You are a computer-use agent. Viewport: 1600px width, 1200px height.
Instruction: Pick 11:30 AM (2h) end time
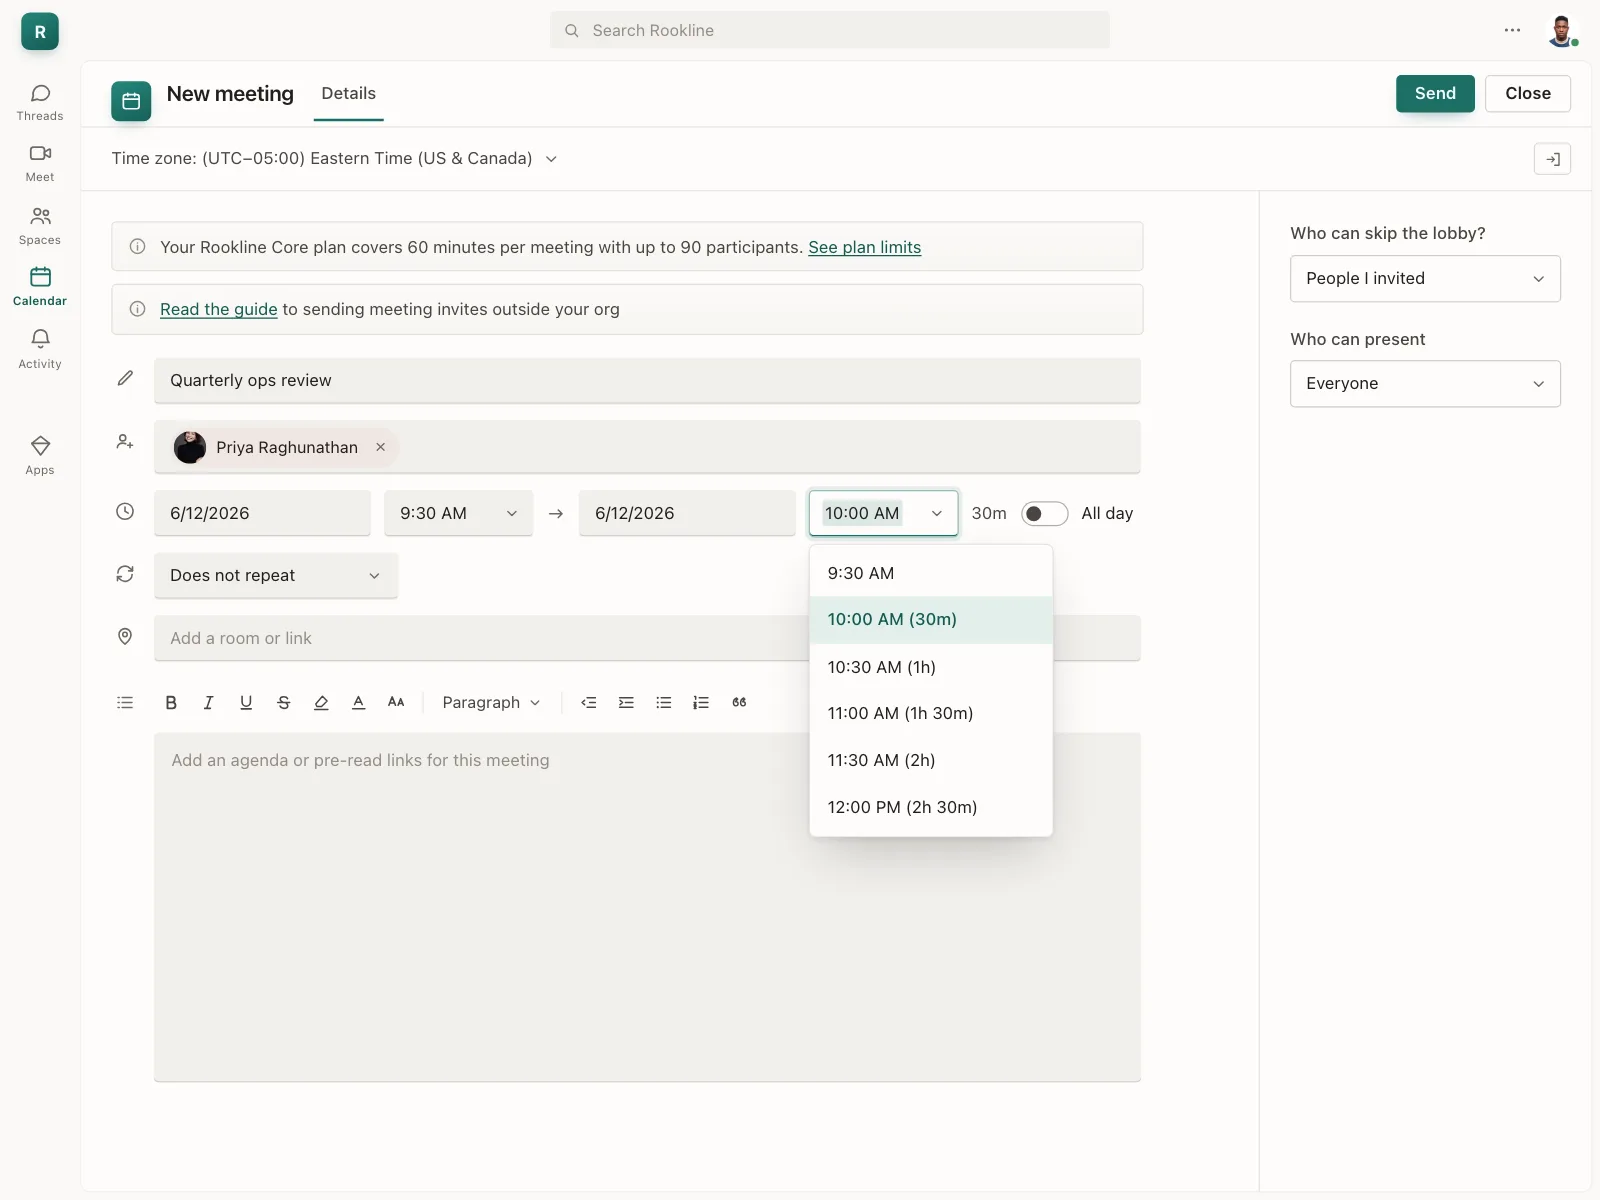(x=931, y=760)
